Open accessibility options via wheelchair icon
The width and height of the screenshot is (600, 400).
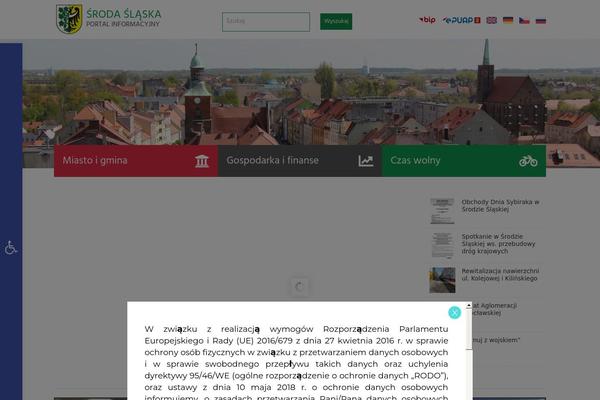(x=11, y=248)
